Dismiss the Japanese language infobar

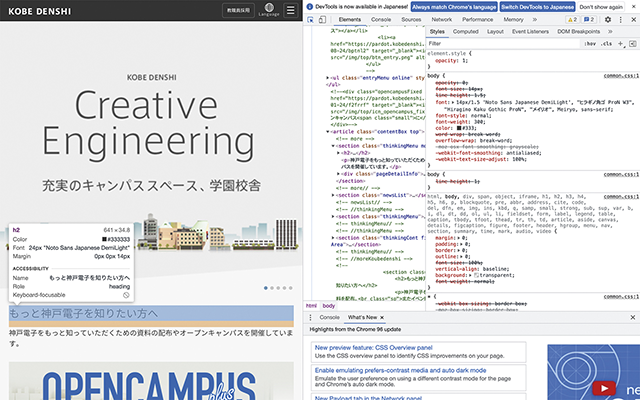[633, 7]
